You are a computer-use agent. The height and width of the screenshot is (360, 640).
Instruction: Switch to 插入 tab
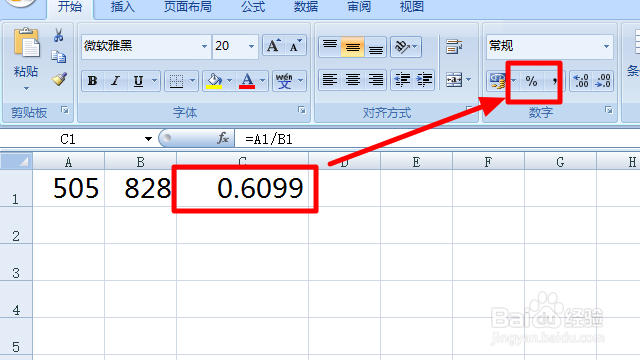pos(122,7)
